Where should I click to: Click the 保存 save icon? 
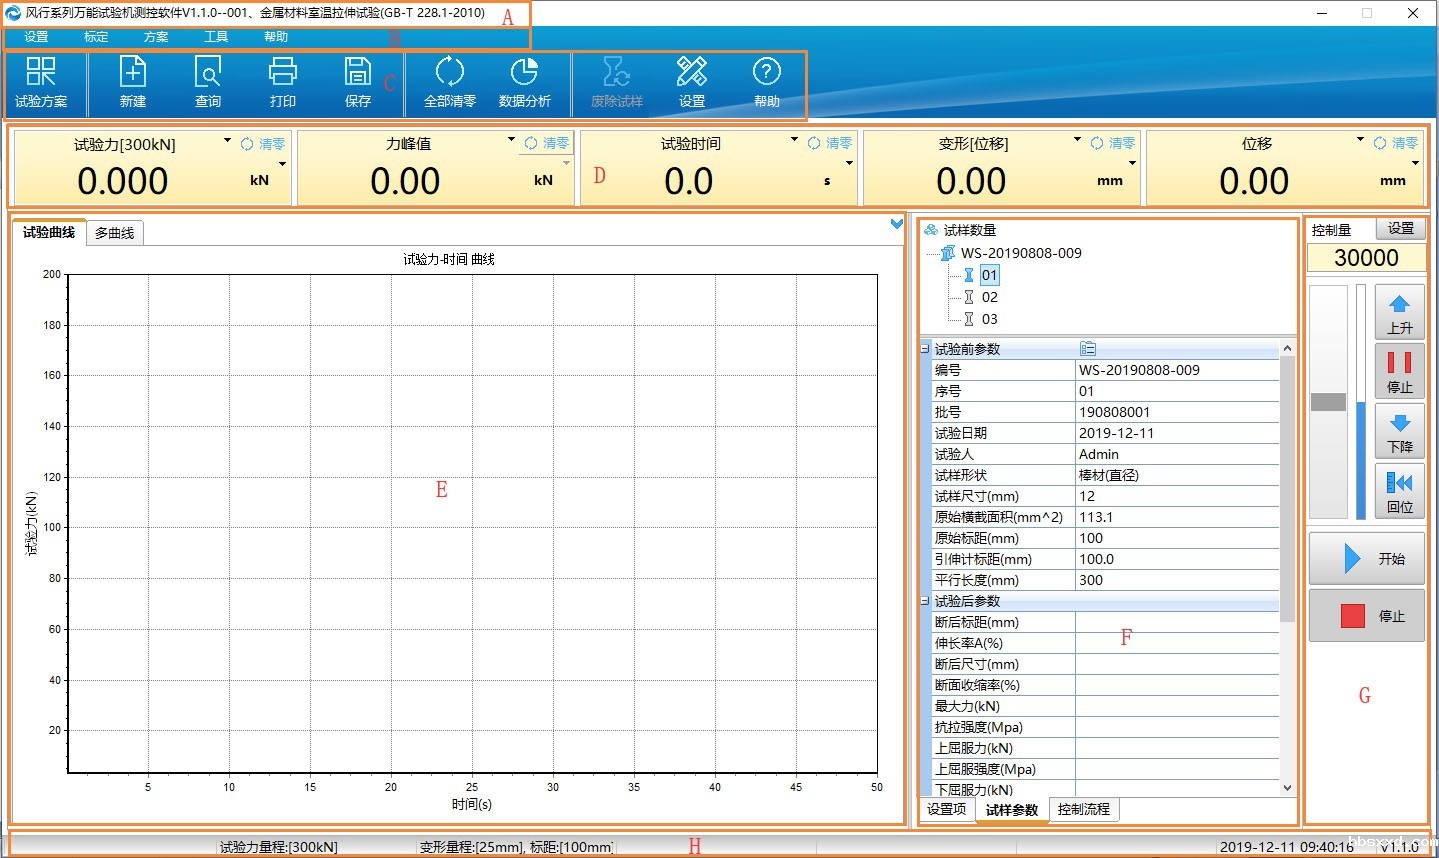coord(358,82)
